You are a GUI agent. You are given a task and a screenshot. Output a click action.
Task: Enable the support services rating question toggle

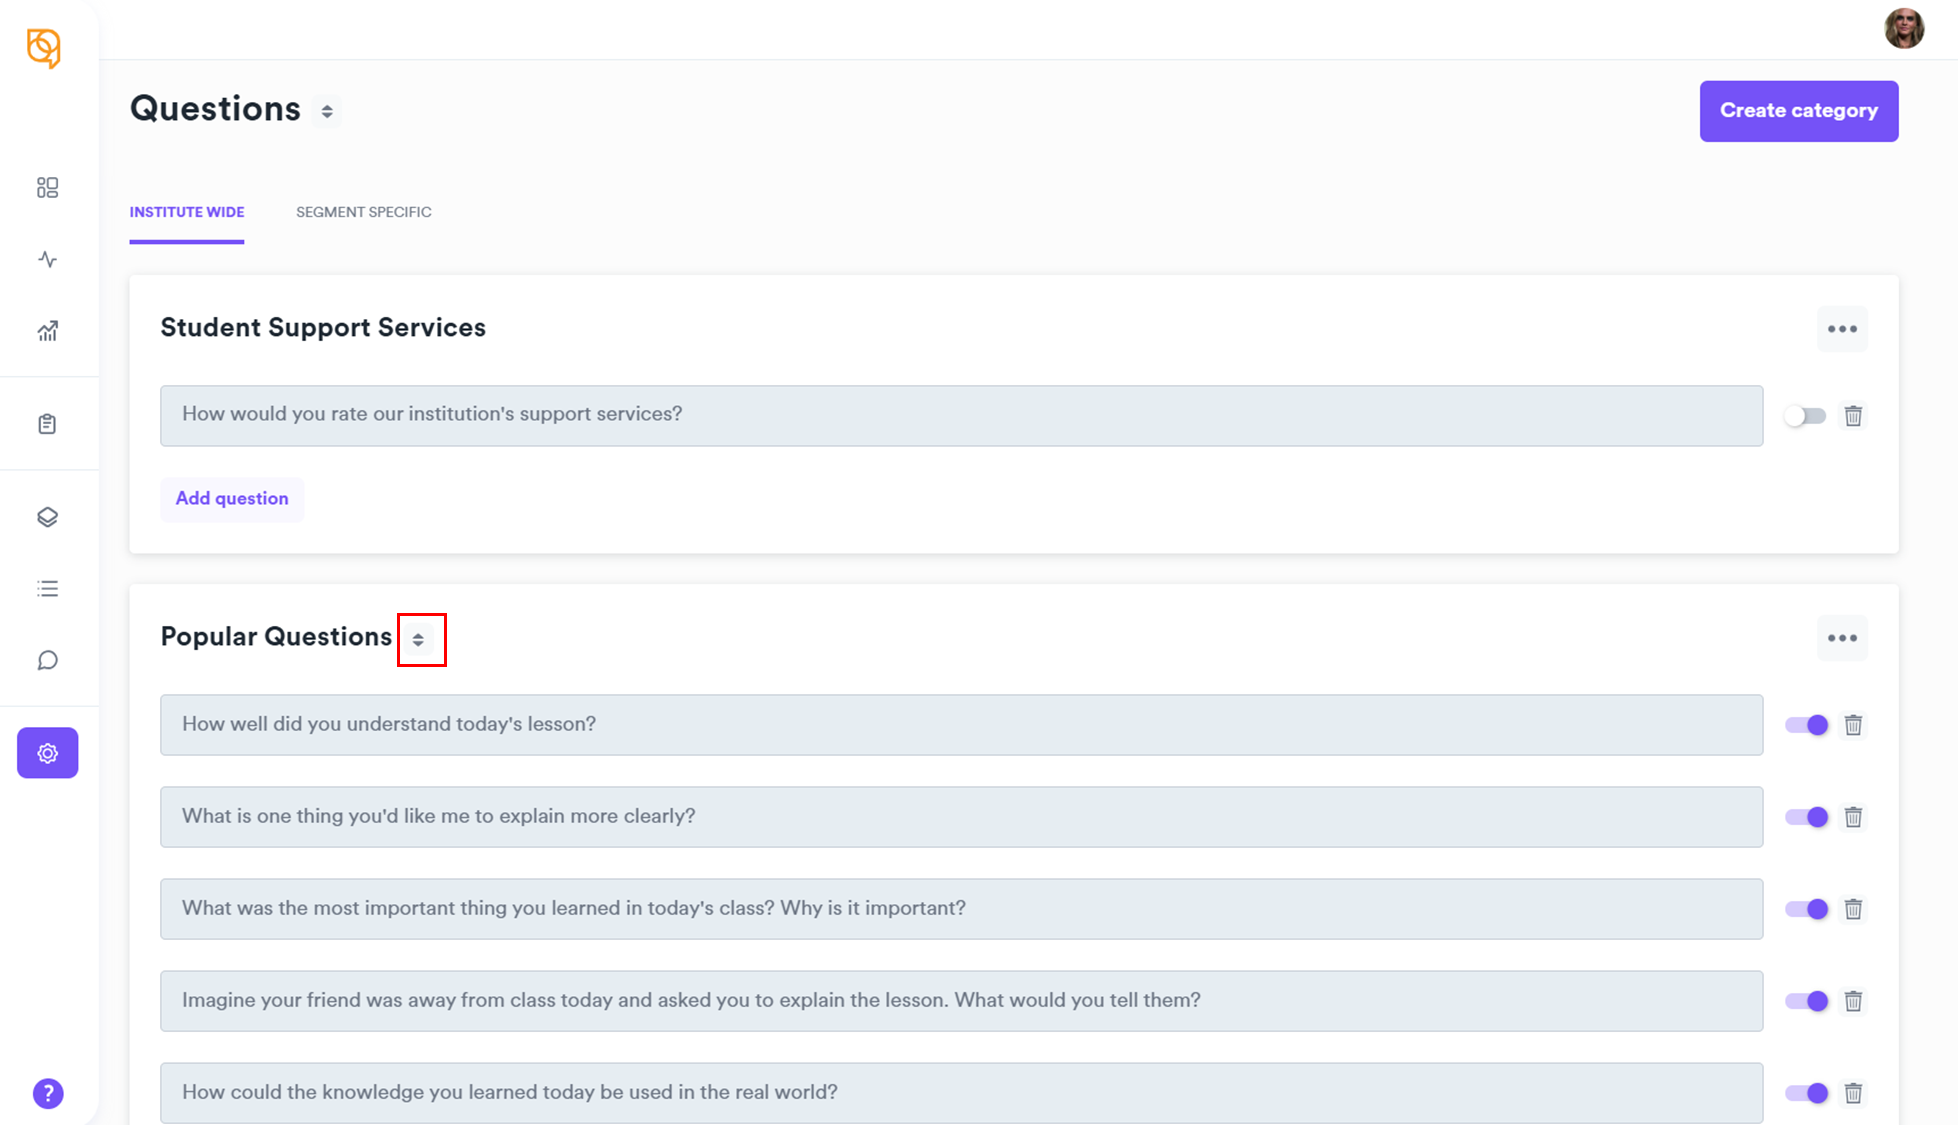click(1806, 416)
